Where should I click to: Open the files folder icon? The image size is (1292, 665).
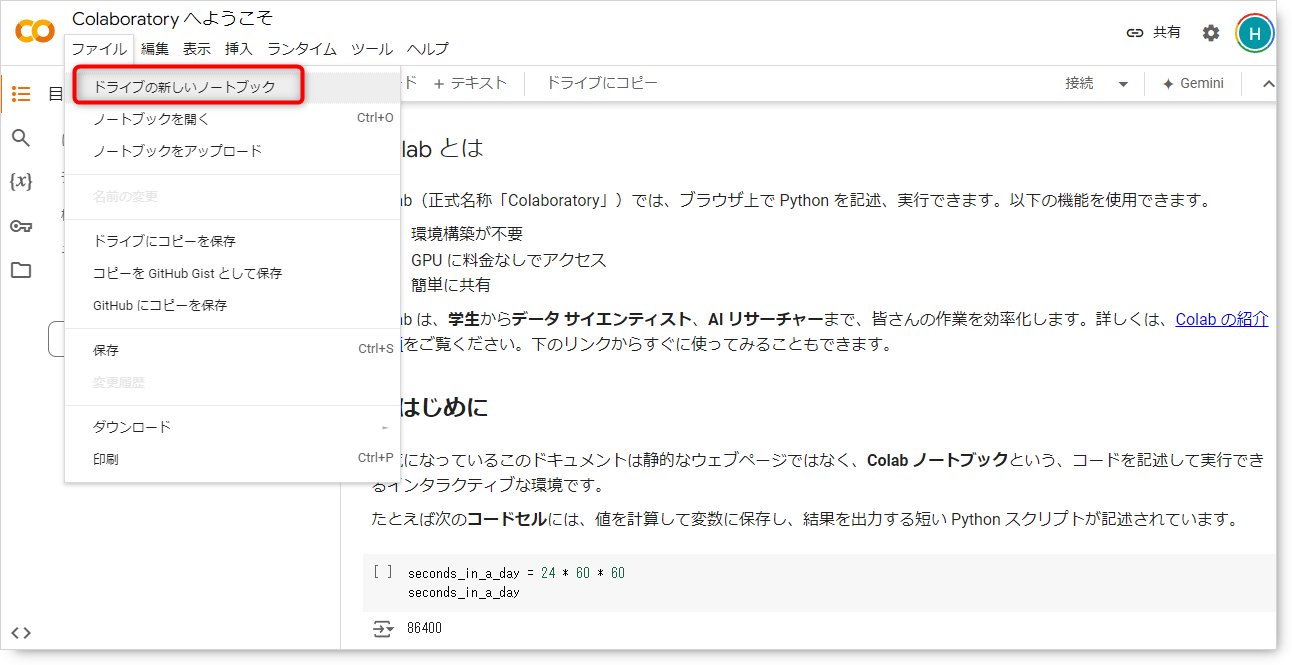[x=21, y=270]
